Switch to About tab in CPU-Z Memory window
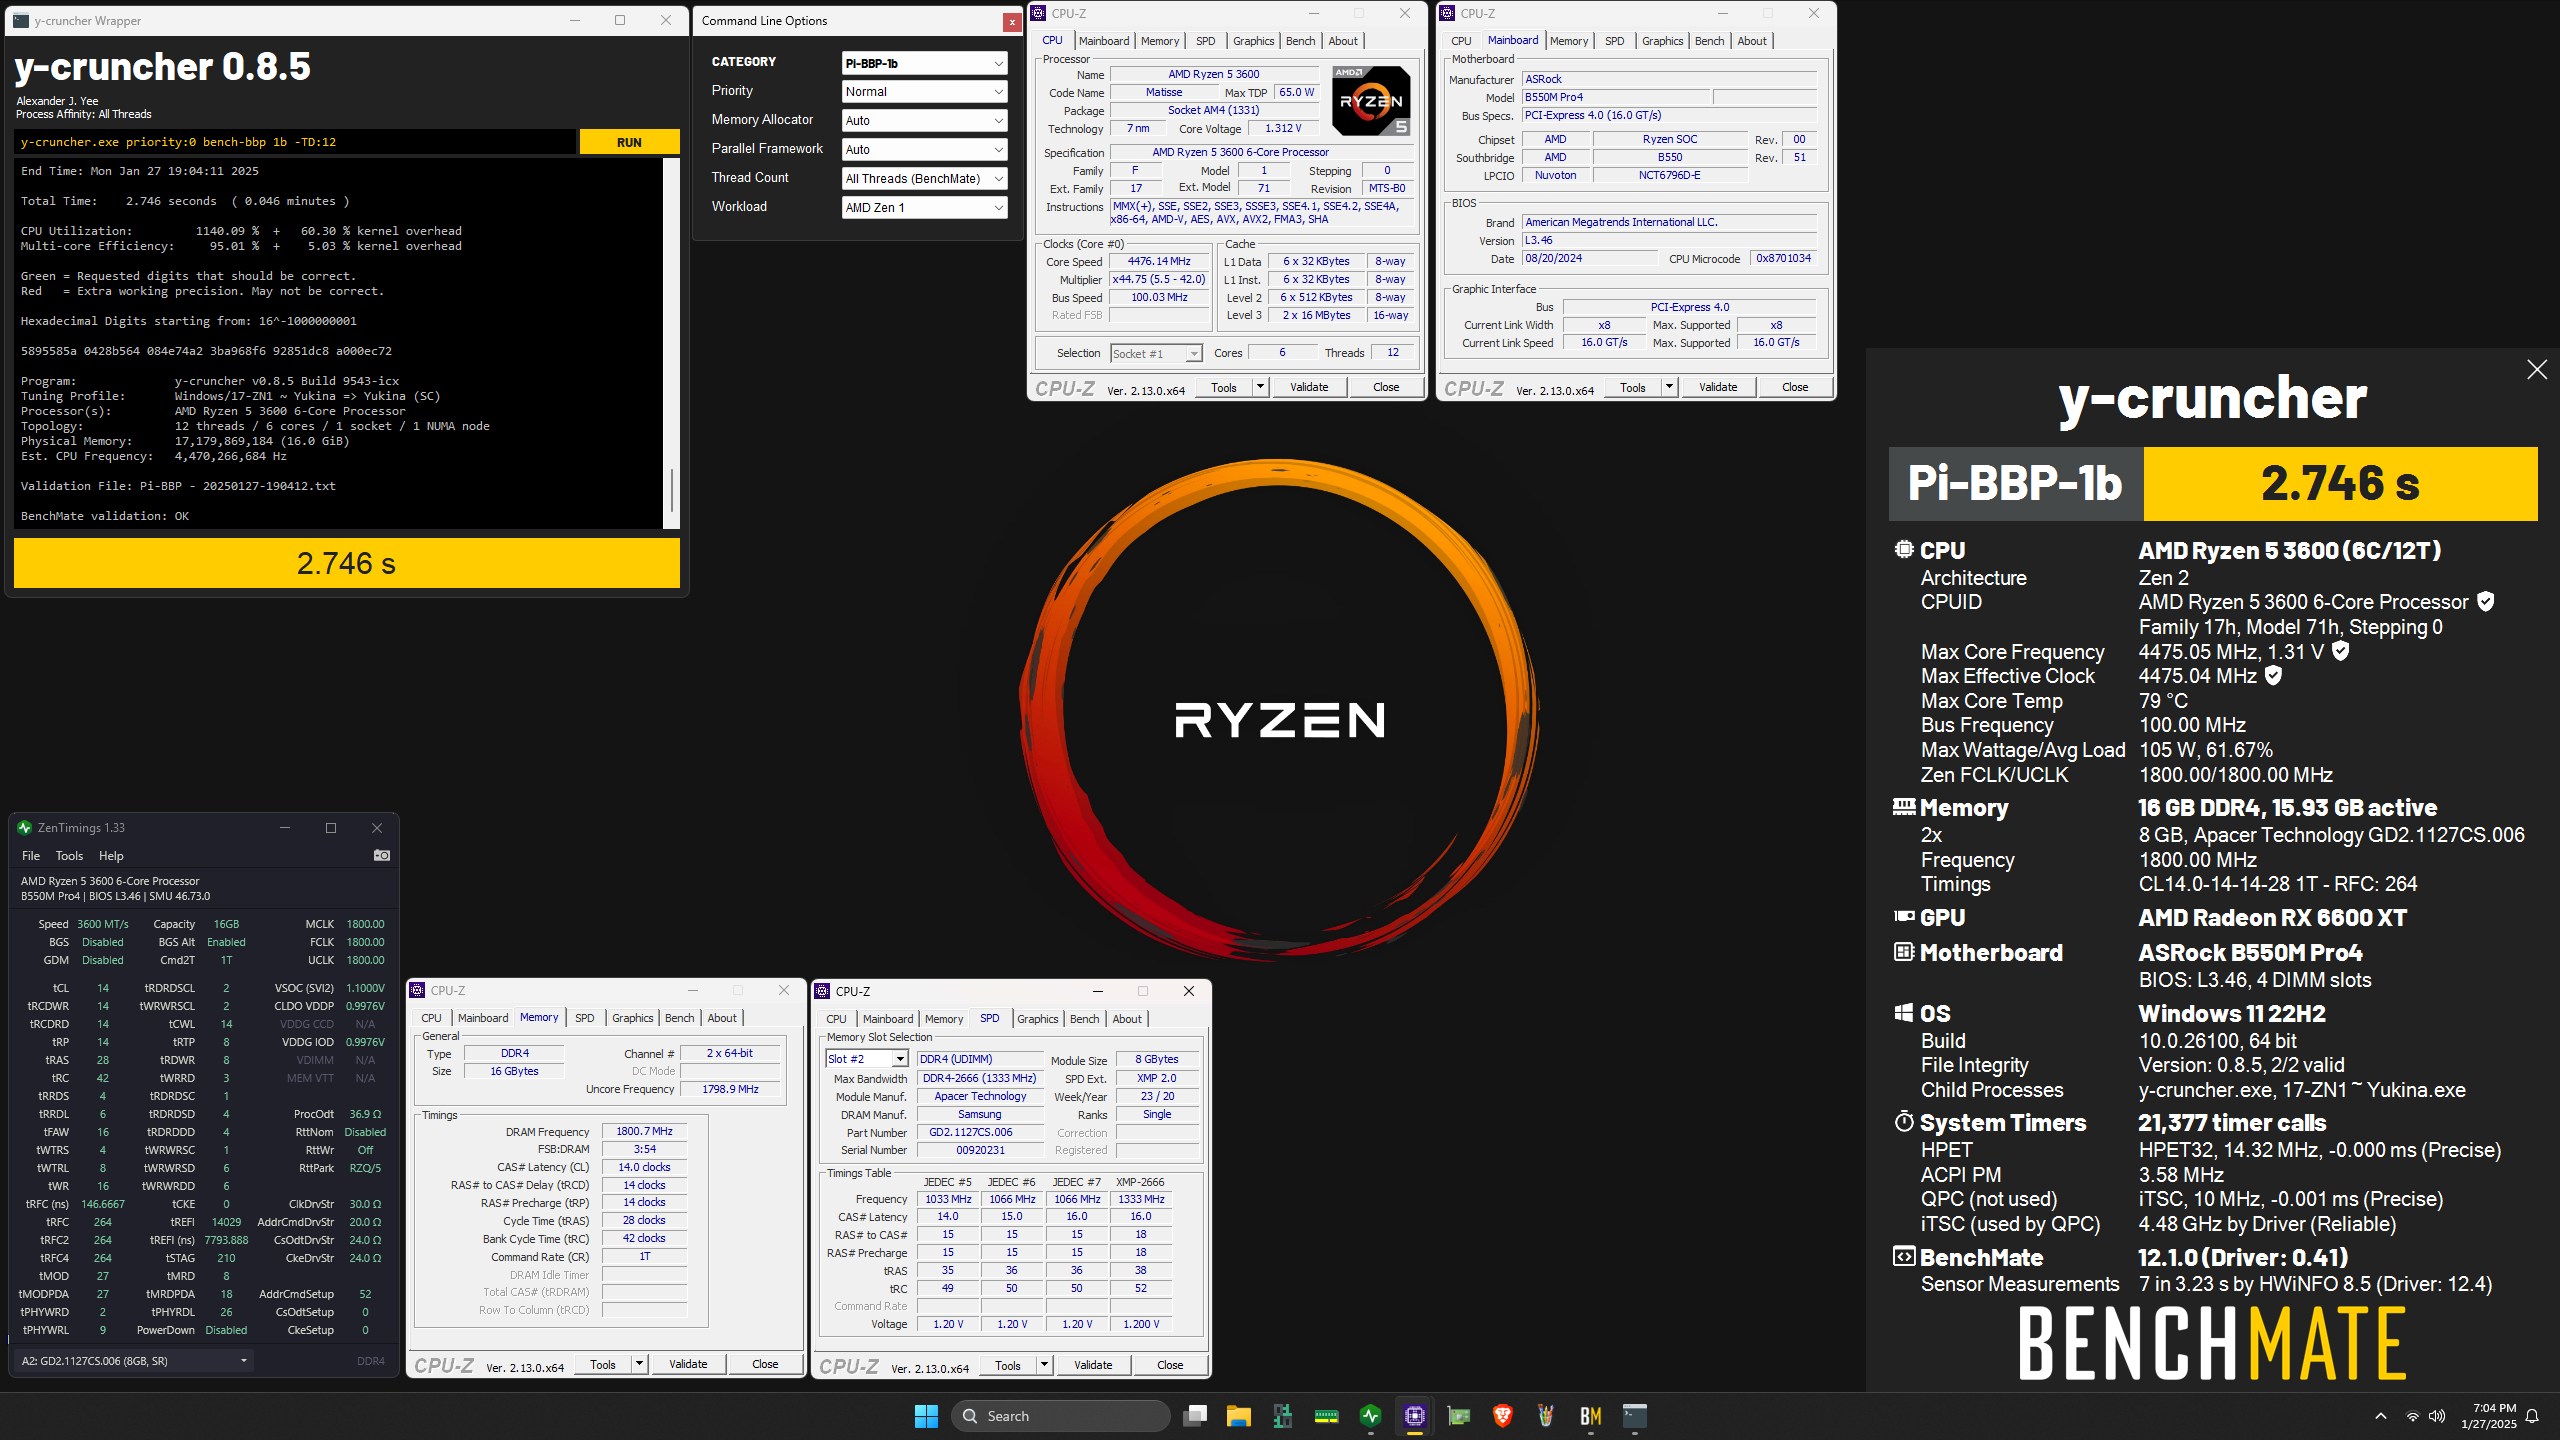The width and height of the screenshot is (2560, 1440). coord(722,1018)
